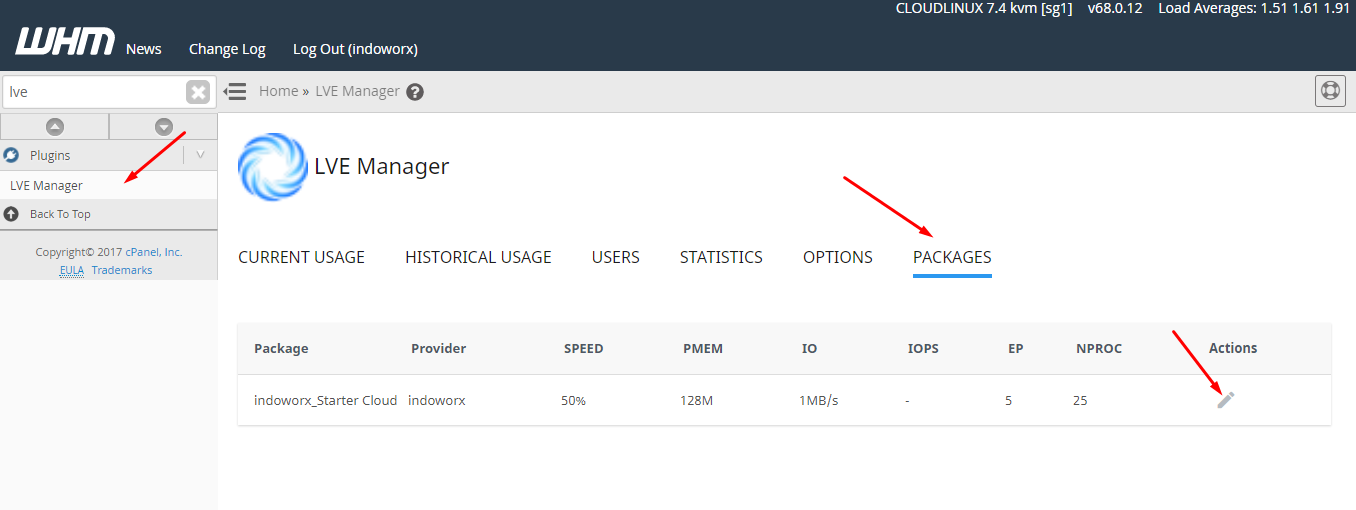The height and width of the screenshot is (510, 1356).
Task: Open the News link
Action: pyautogui.click(x=144, y=49)
